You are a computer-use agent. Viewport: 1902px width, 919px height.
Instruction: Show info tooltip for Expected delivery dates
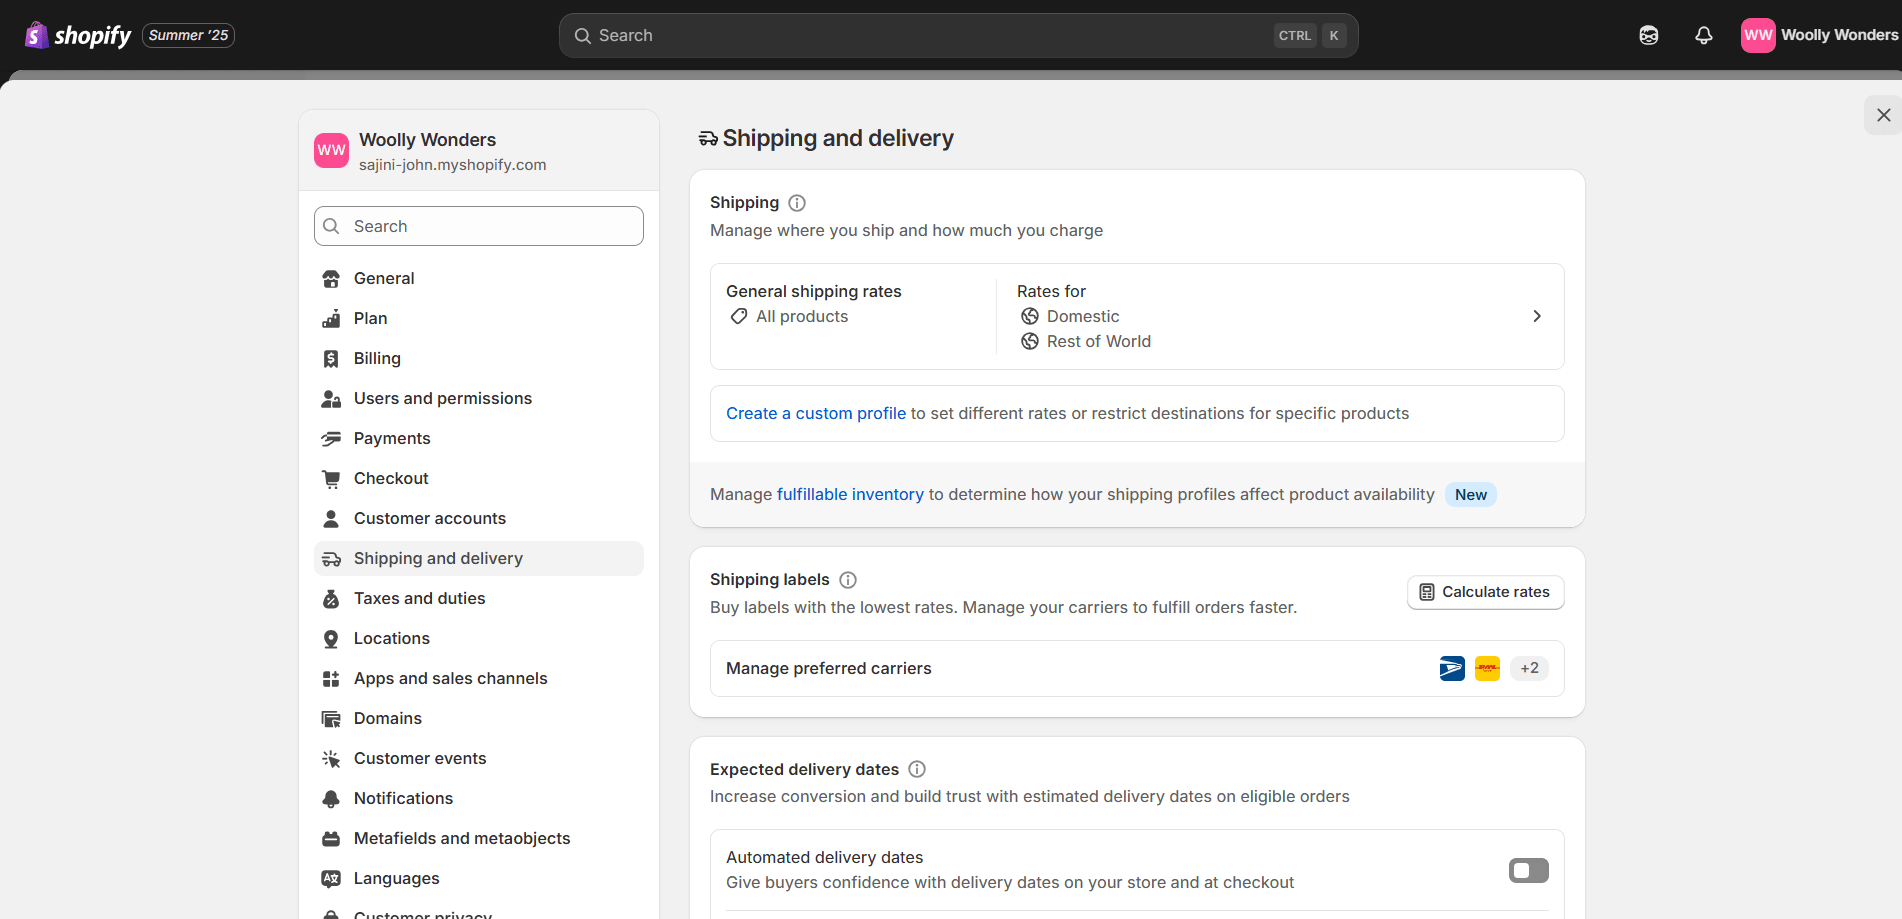917,769
